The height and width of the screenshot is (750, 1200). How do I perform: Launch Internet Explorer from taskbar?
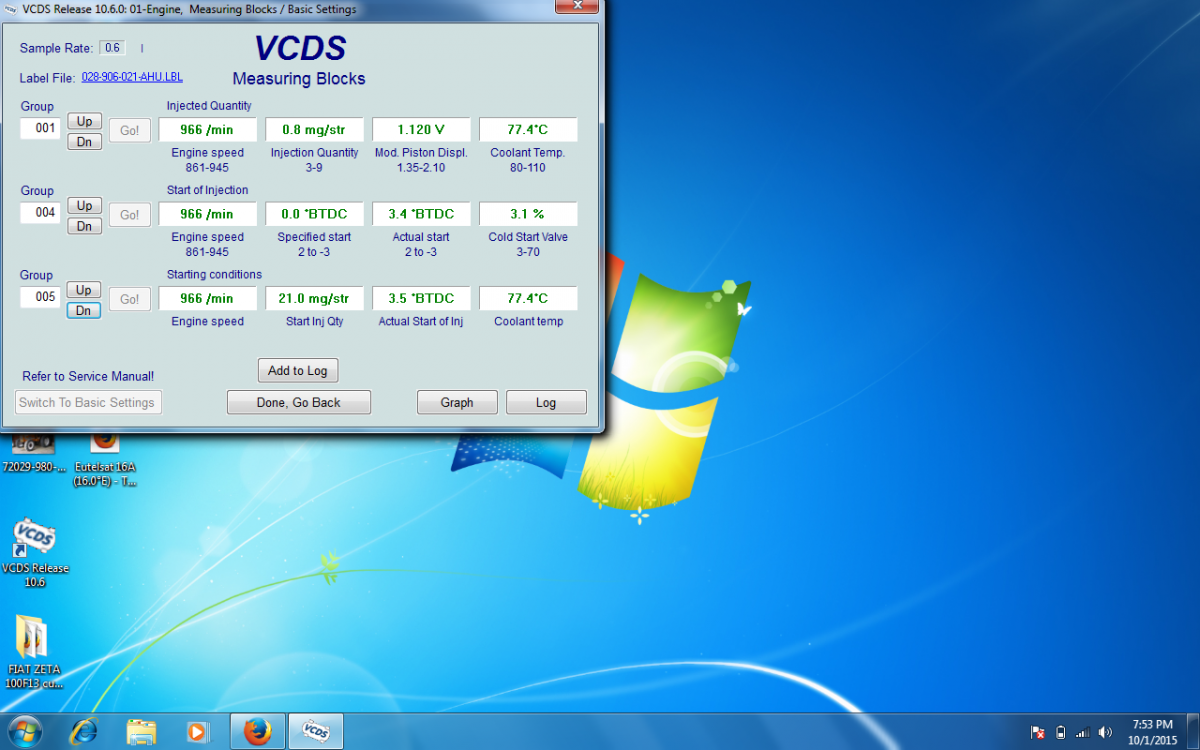pos(84,731)
